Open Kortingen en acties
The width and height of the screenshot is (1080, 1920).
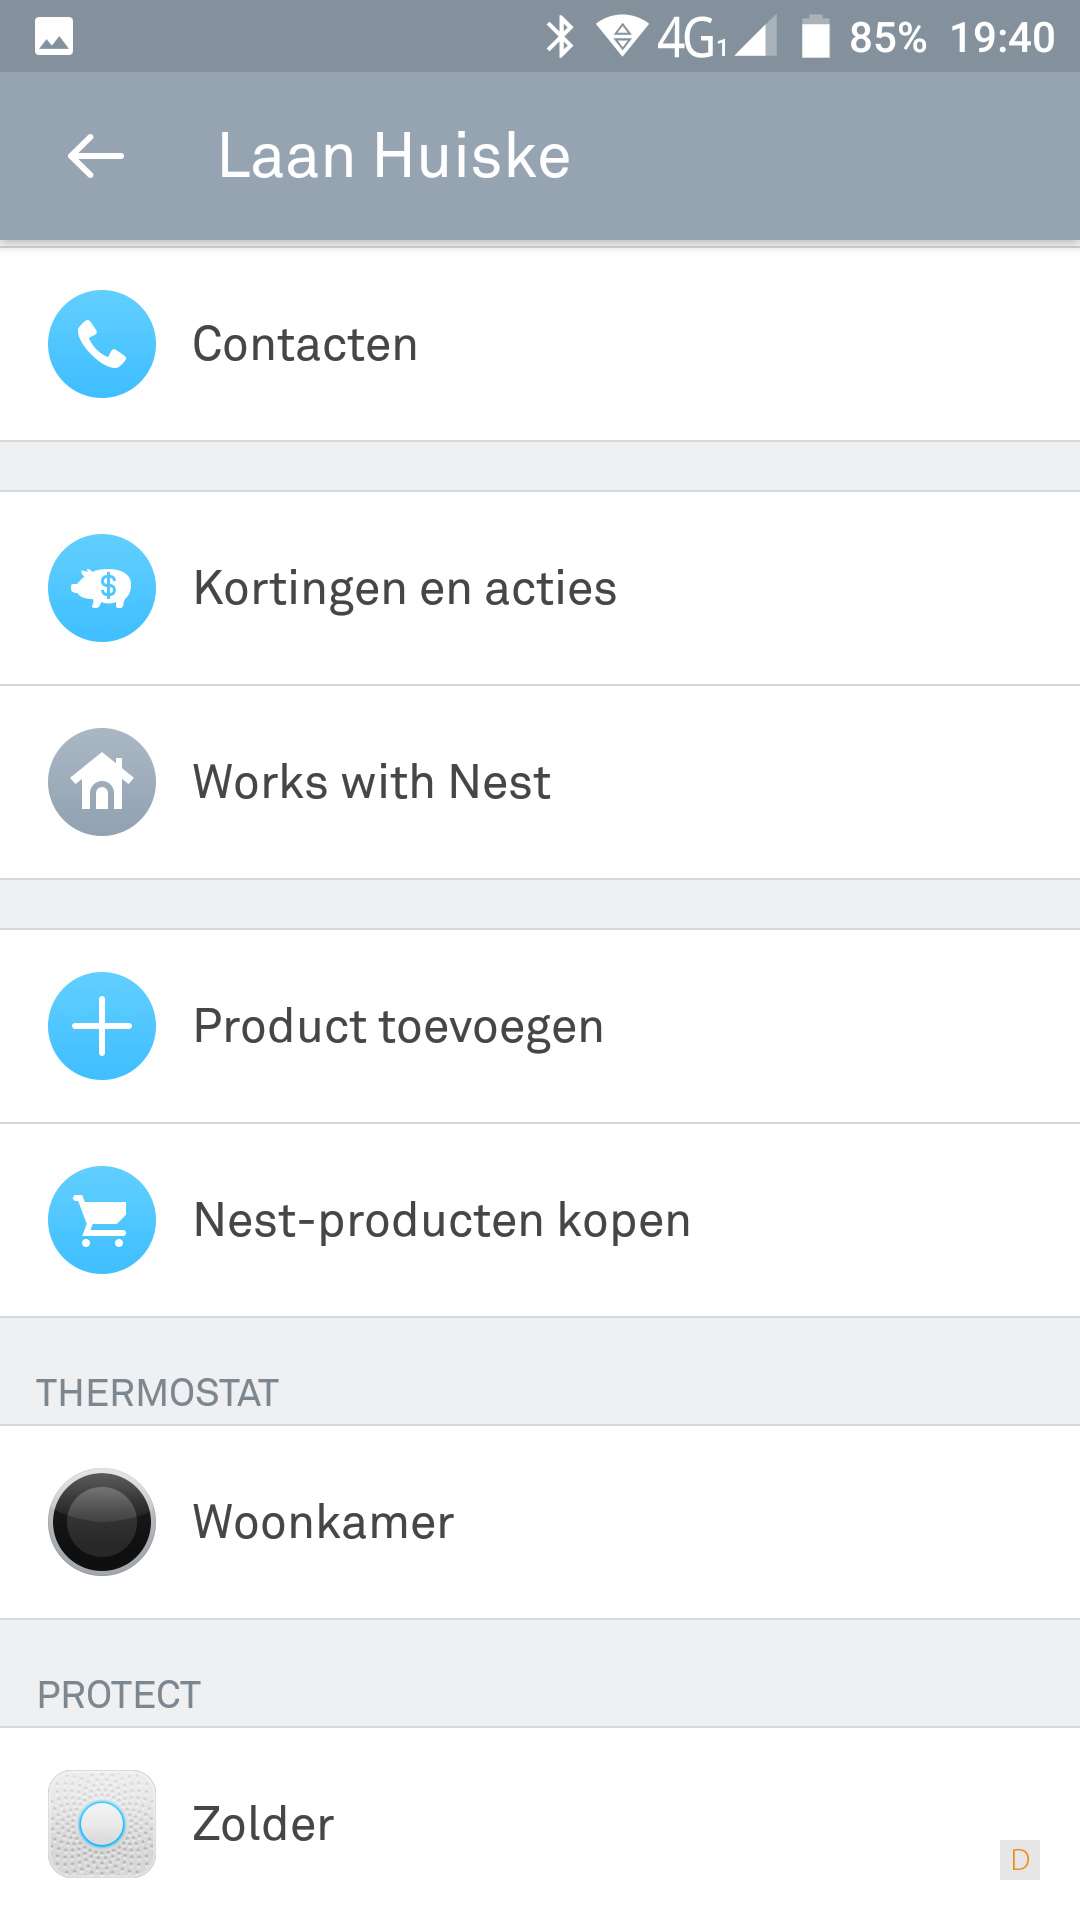(x=405, y=588)
